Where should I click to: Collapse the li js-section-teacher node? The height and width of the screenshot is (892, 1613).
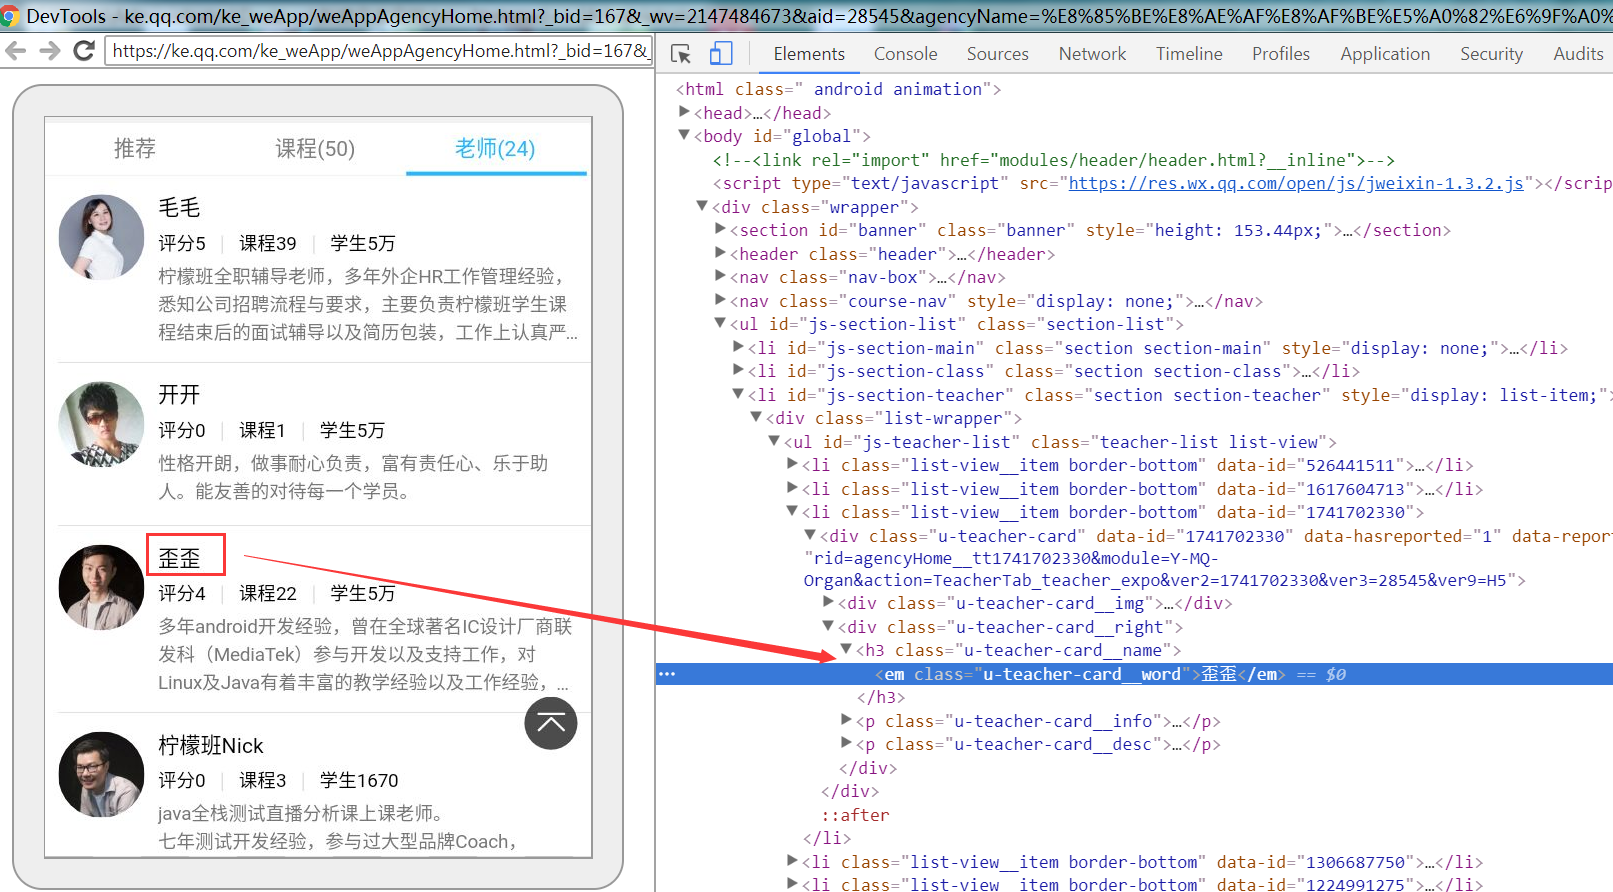point(738,394)
